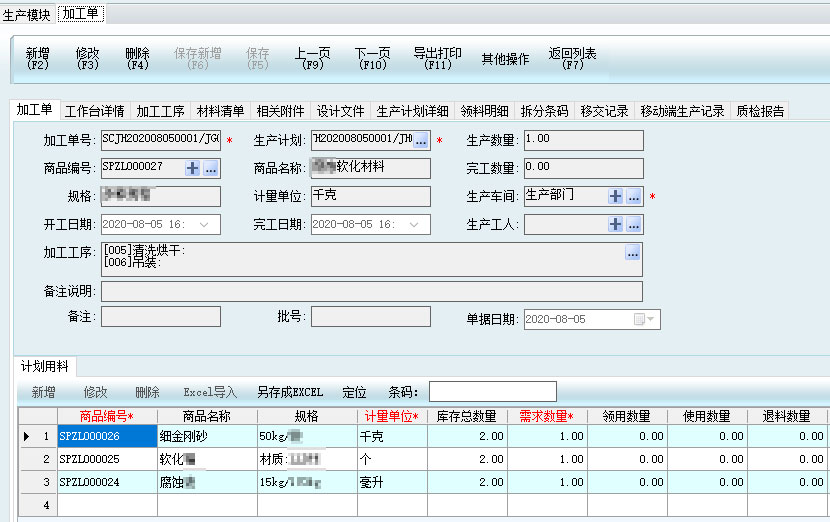This screenshot has width=830, height=522.
Task: Open the 材料清单 tab
Action: 220,111
